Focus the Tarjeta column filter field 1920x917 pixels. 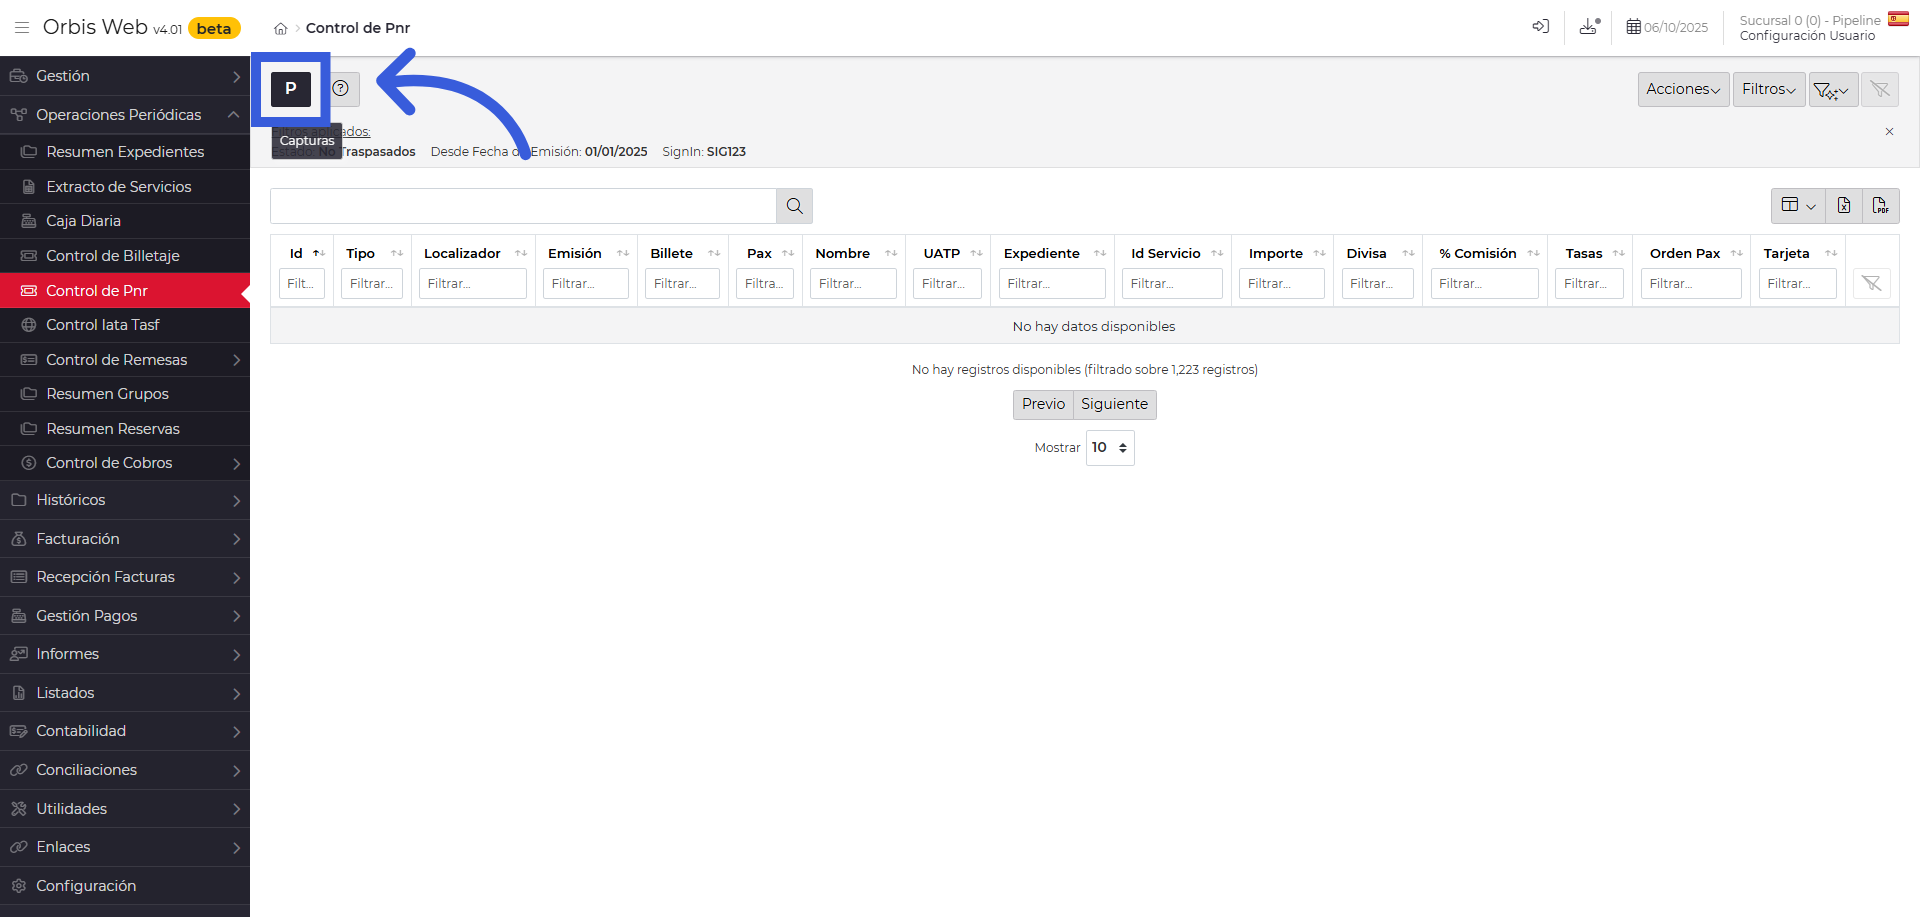(1798, 284)
